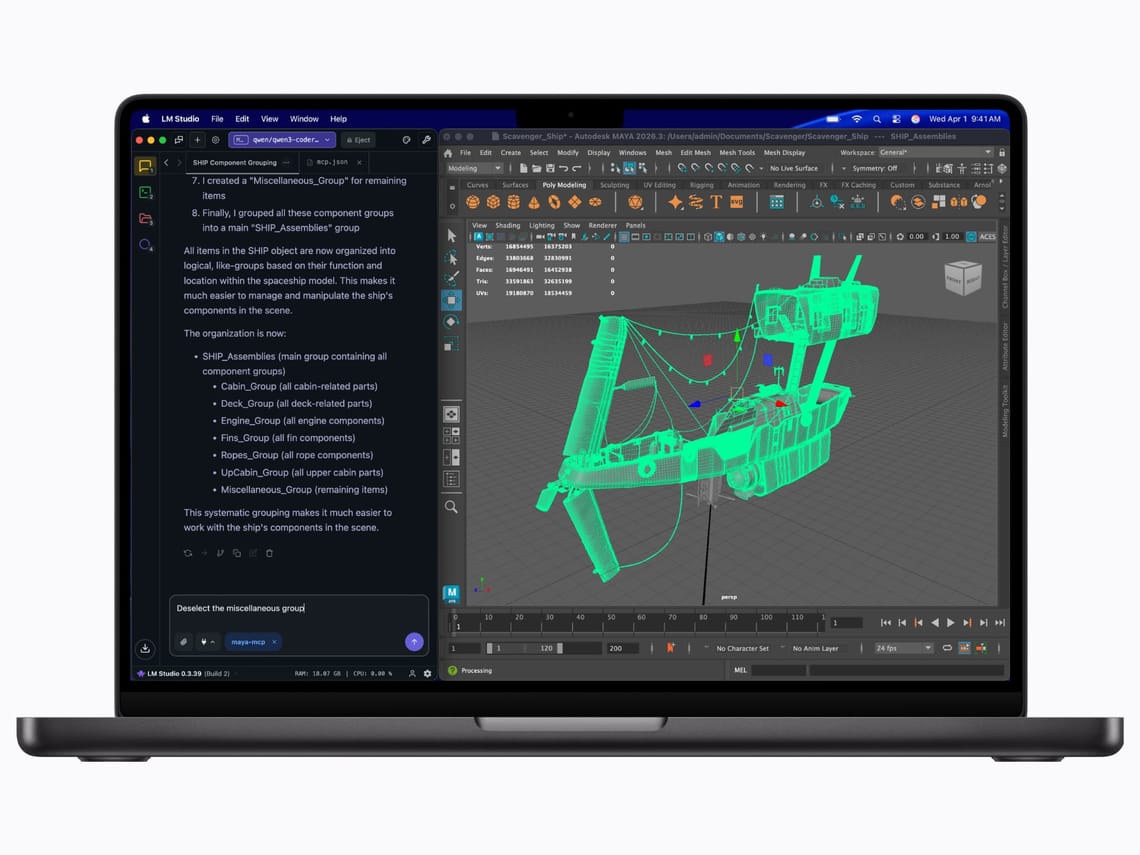Click the Eject model button

(x=358, y=140)
